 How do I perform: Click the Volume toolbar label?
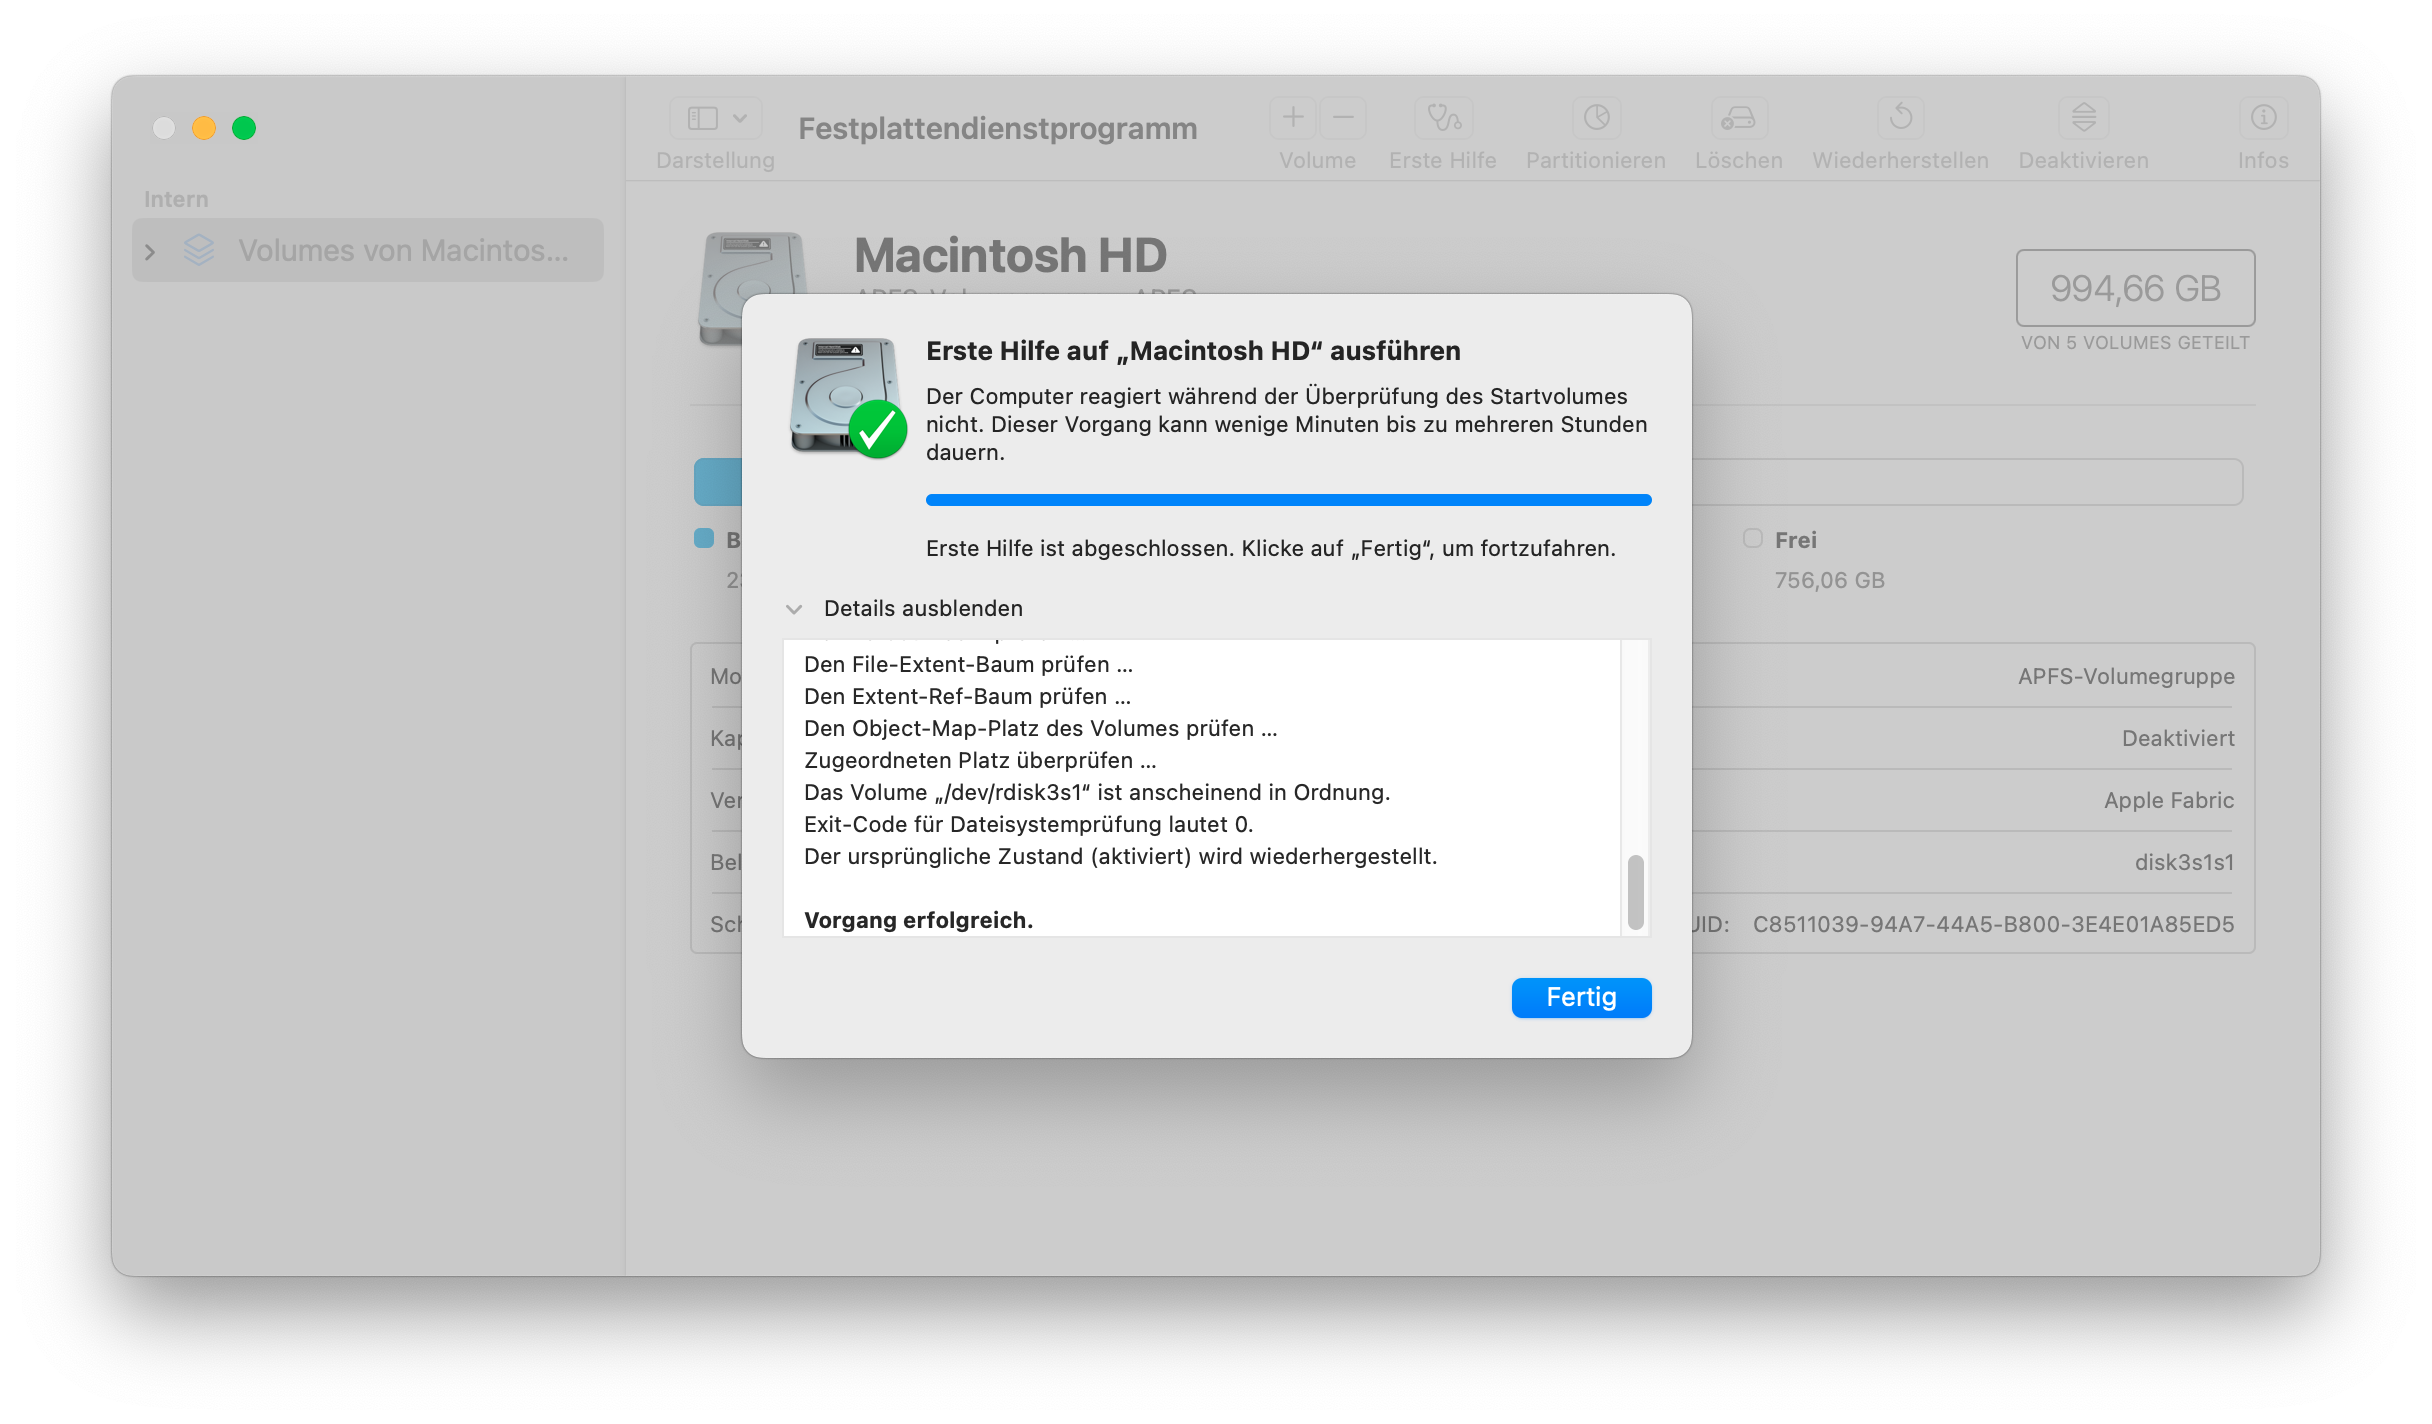pyautogui.click(x=1317, y=160)
